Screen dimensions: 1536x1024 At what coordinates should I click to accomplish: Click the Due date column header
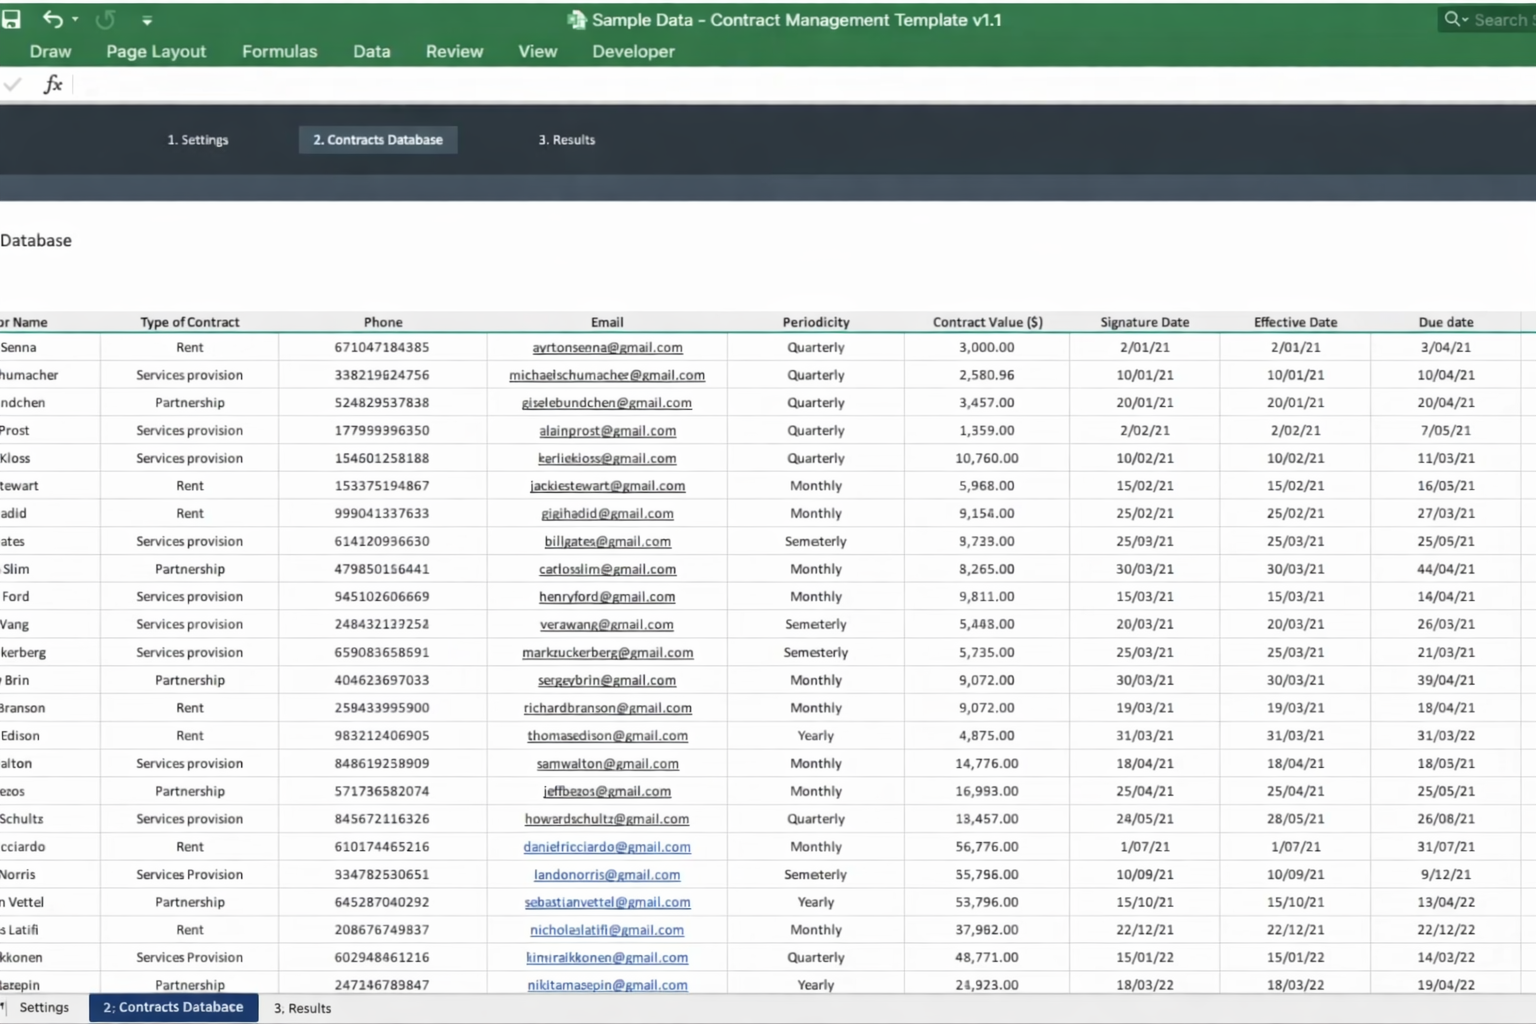[1446, 322]
